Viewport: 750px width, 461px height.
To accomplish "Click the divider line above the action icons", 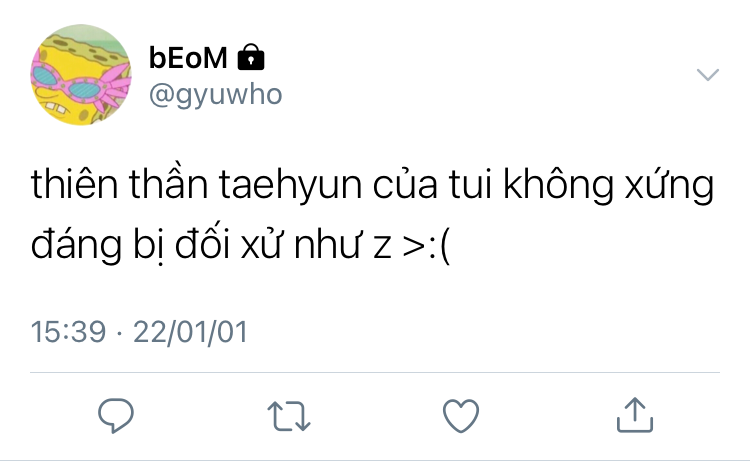I will point(375,372).
